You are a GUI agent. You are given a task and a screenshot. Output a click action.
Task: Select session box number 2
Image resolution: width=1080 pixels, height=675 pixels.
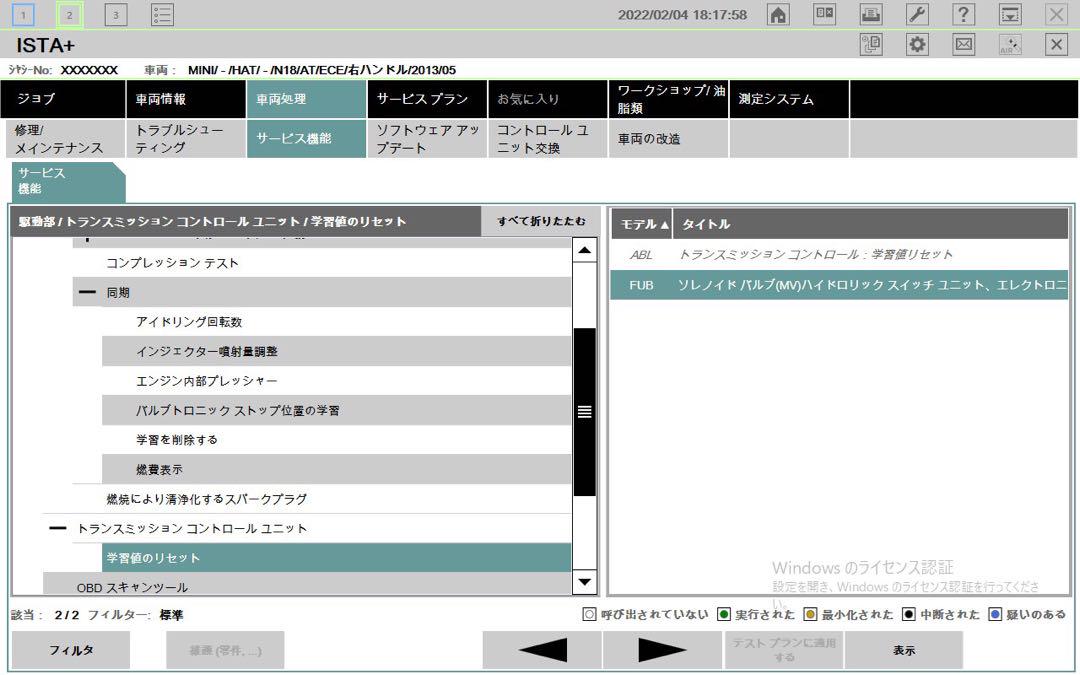coord(70,14)
